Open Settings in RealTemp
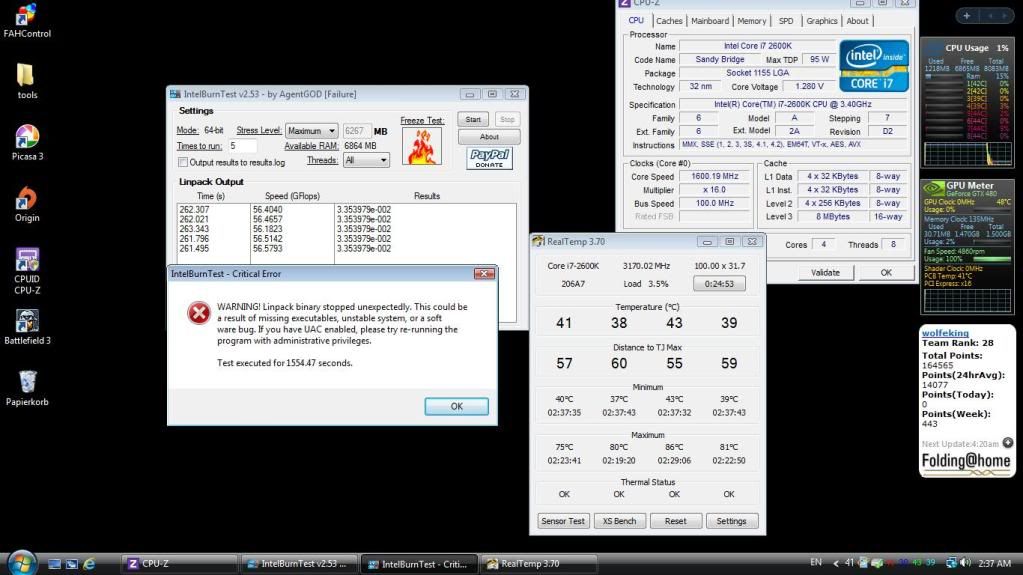1023x575 pixels. coord(731,521)
